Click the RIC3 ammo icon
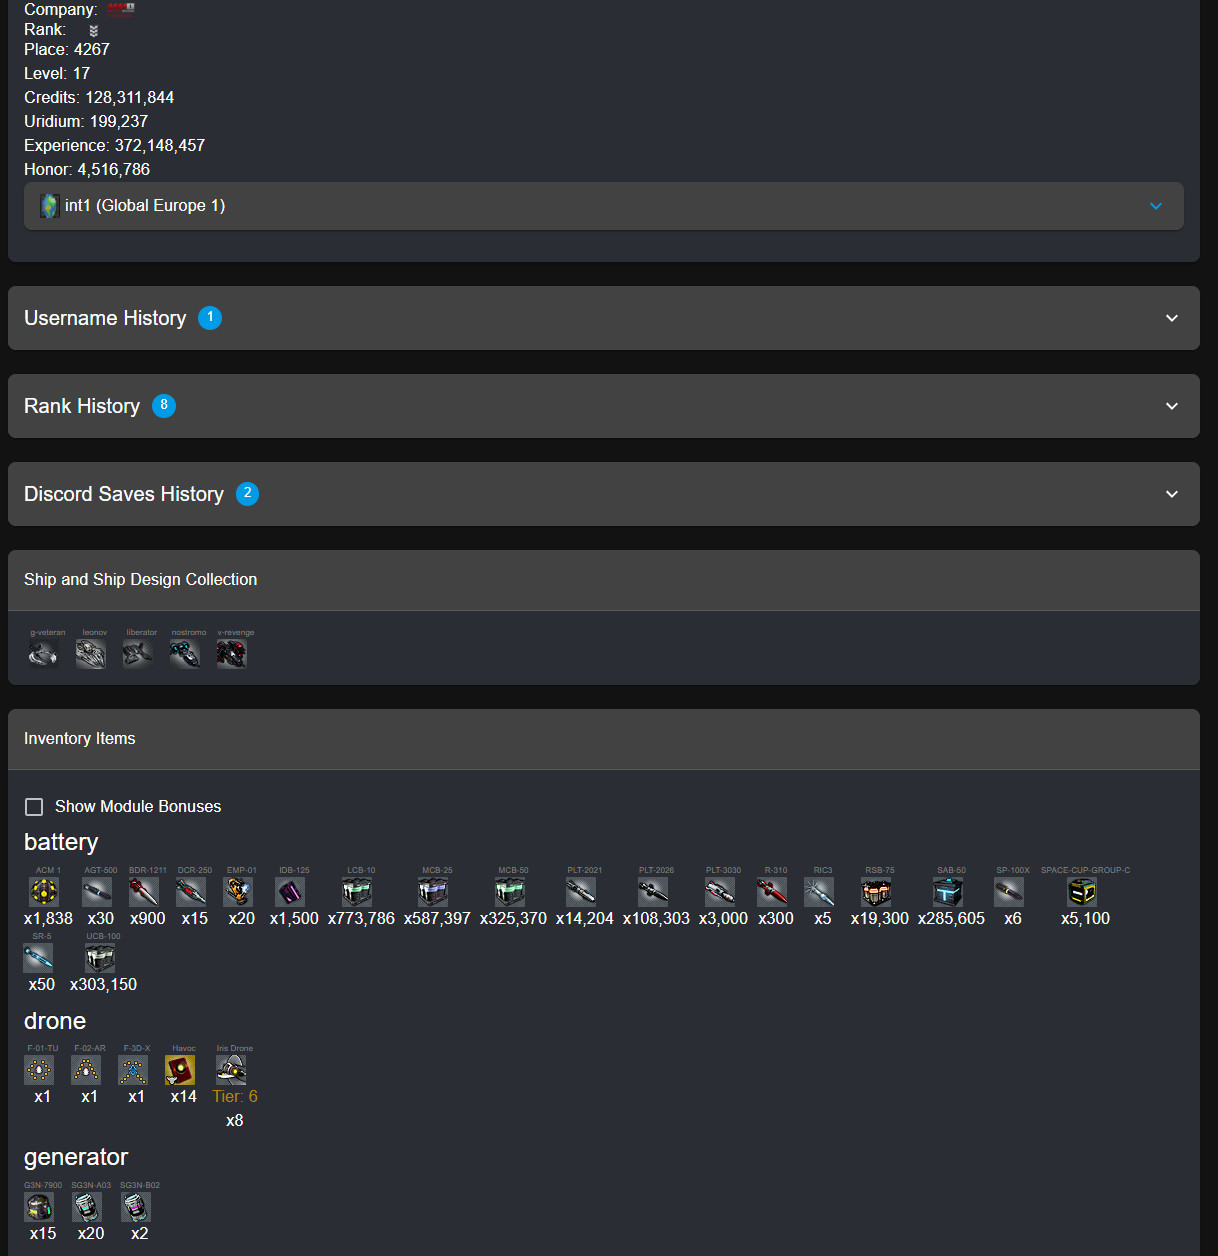Screen dimensions: 1218x1256 [819, 892]
